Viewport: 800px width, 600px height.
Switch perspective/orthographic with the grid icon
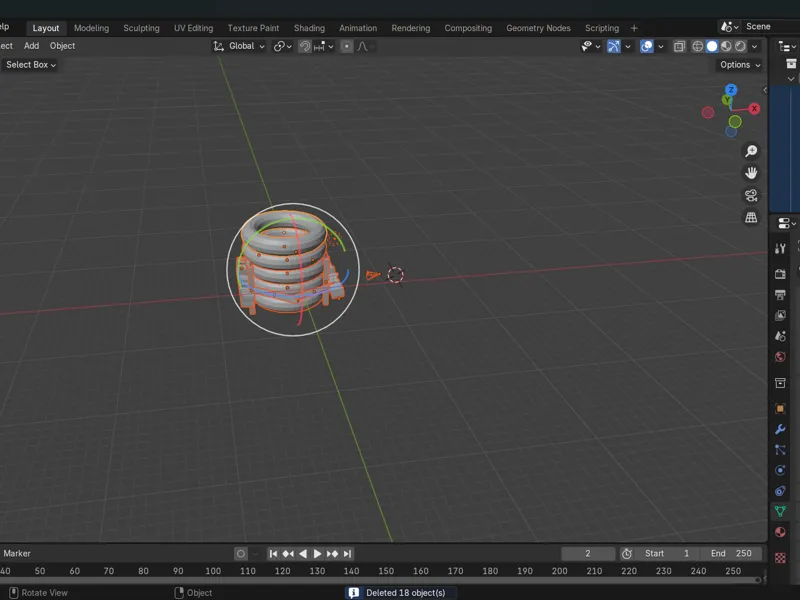click(751, 217)
